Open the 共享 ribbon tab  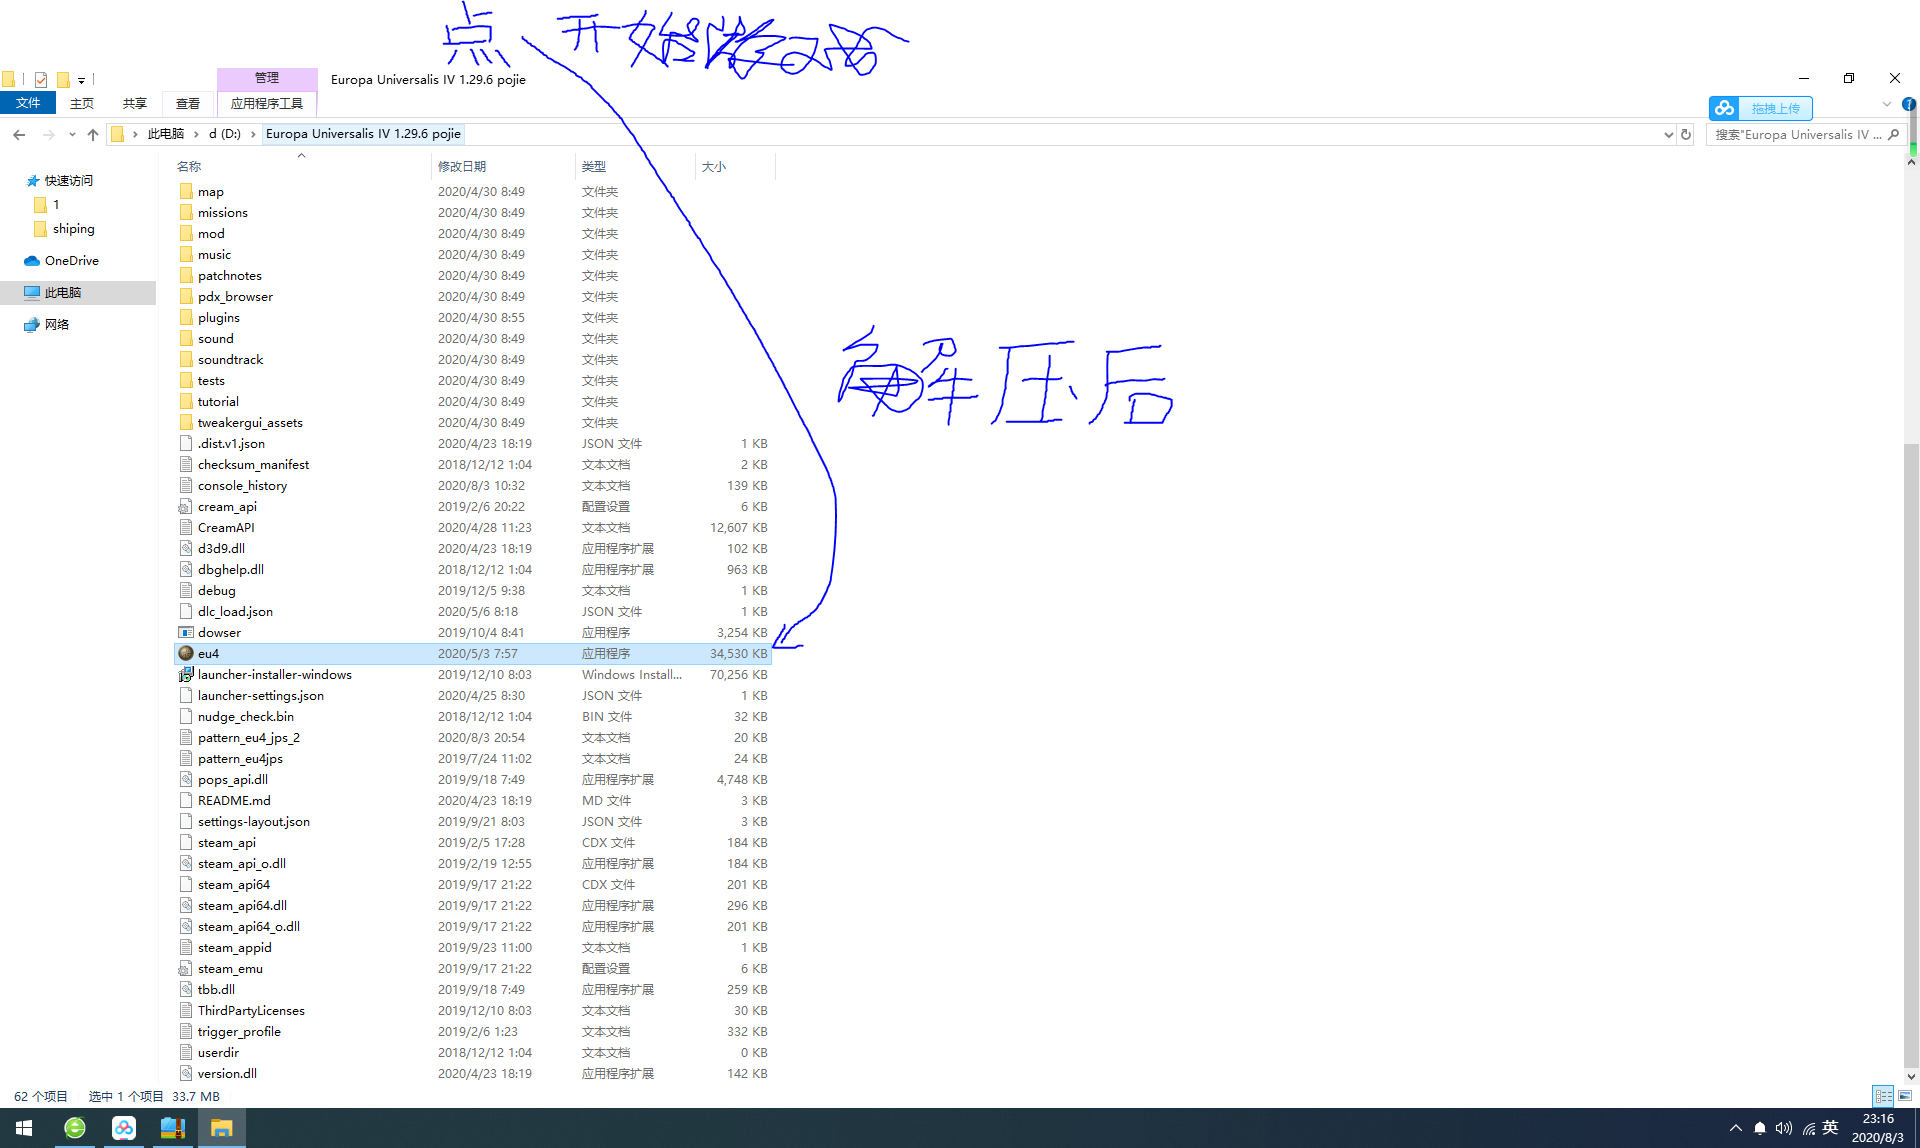tap(135, 103)
